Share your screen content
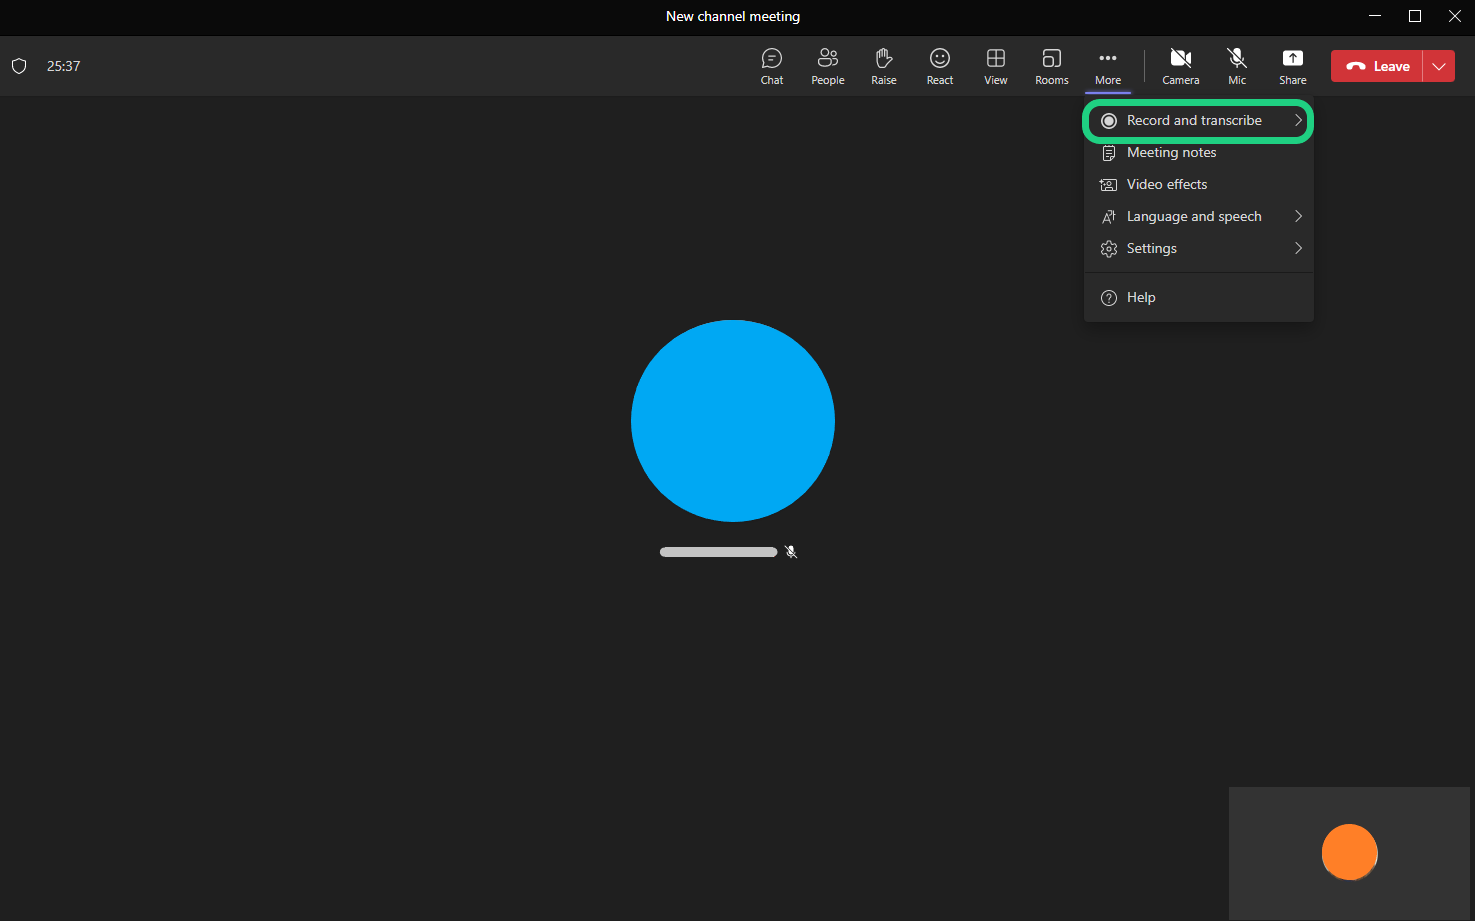Image resolution: width=1475 pixels, height=921 pixels. (1292, 66)
